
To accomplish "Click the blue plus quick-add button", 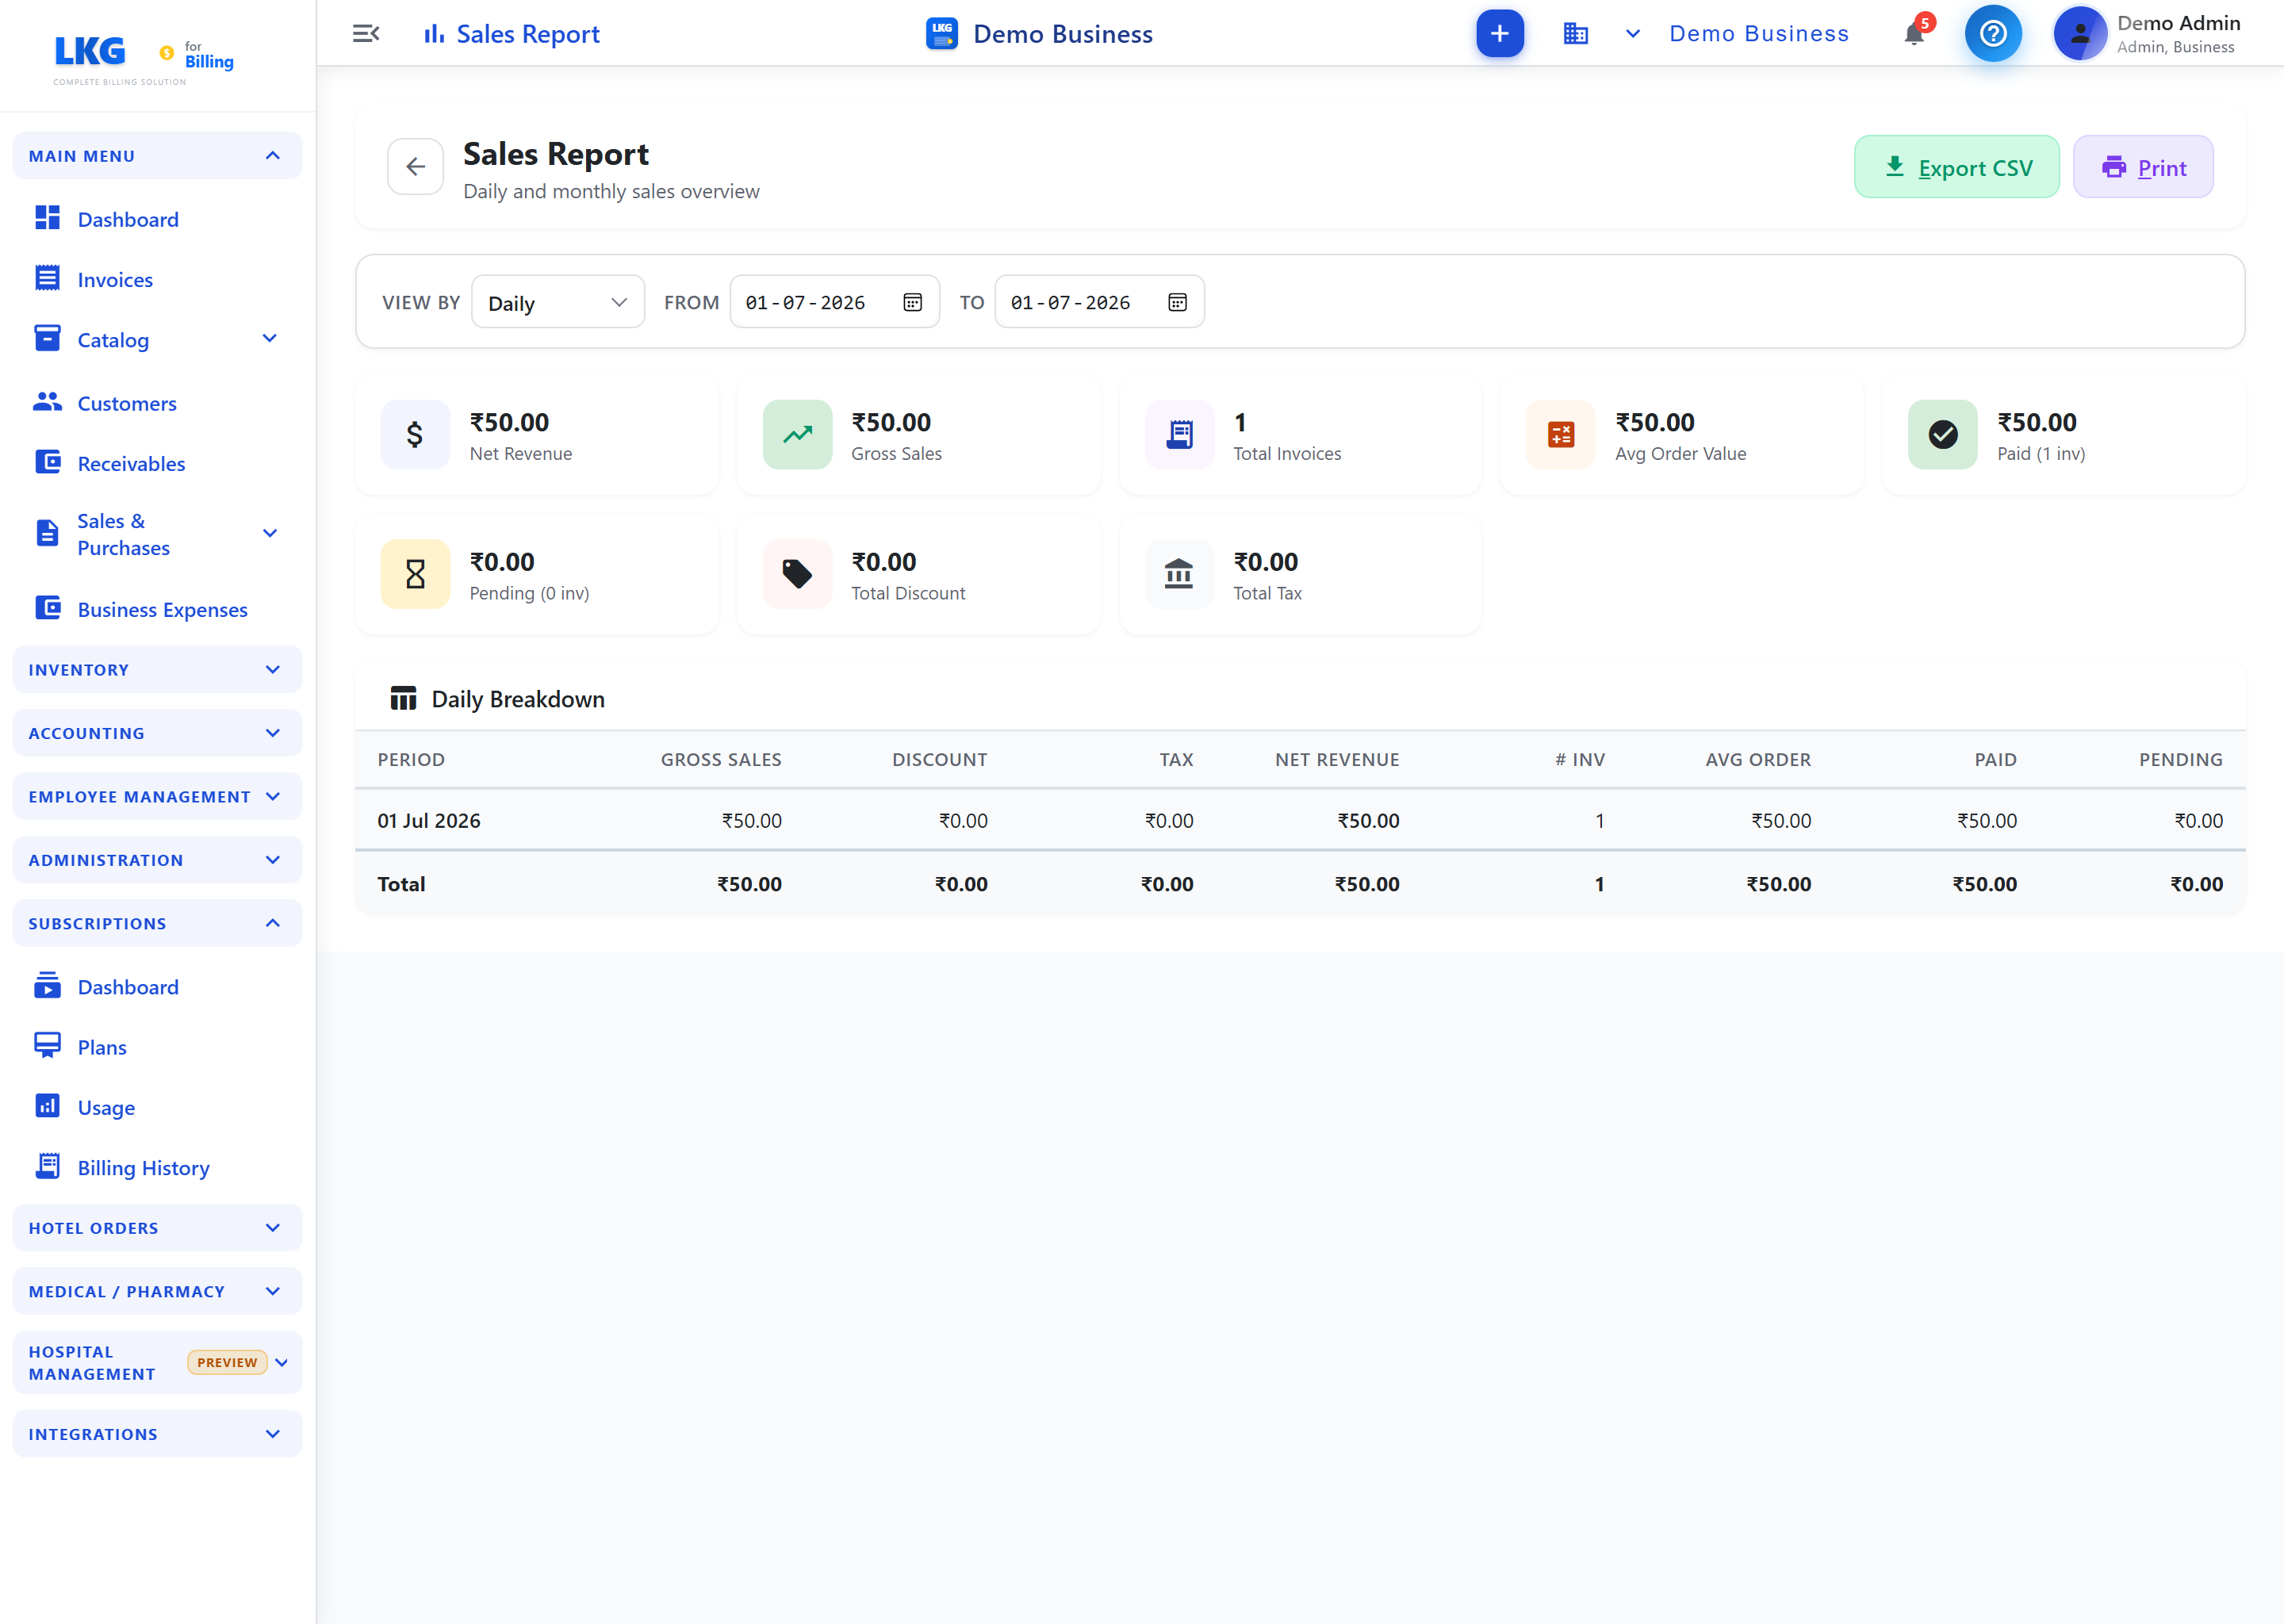I will coord(1499,34).
